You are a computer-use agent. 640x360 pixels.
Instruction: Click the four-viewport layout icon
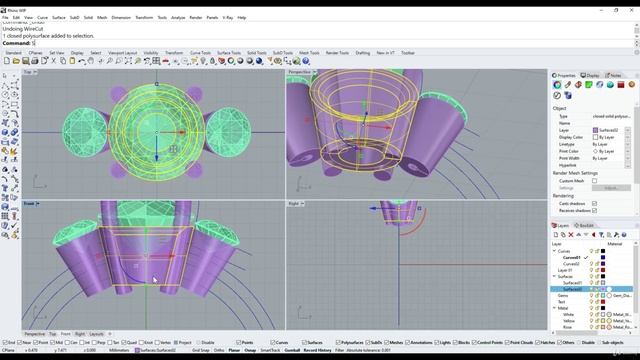[156, 61]
